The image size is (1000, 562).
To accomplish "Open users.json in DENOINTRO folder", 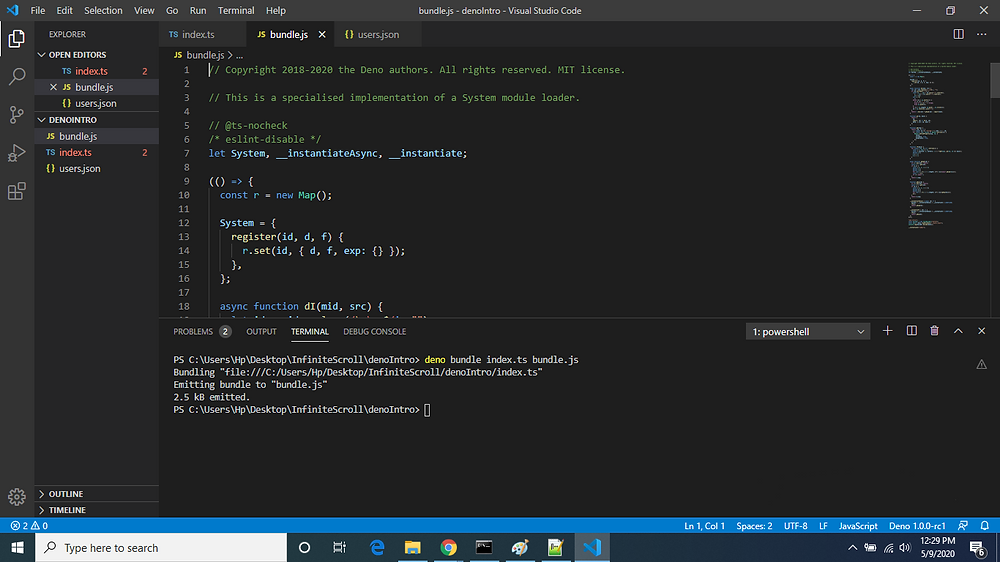I will (x=96, y=168).
